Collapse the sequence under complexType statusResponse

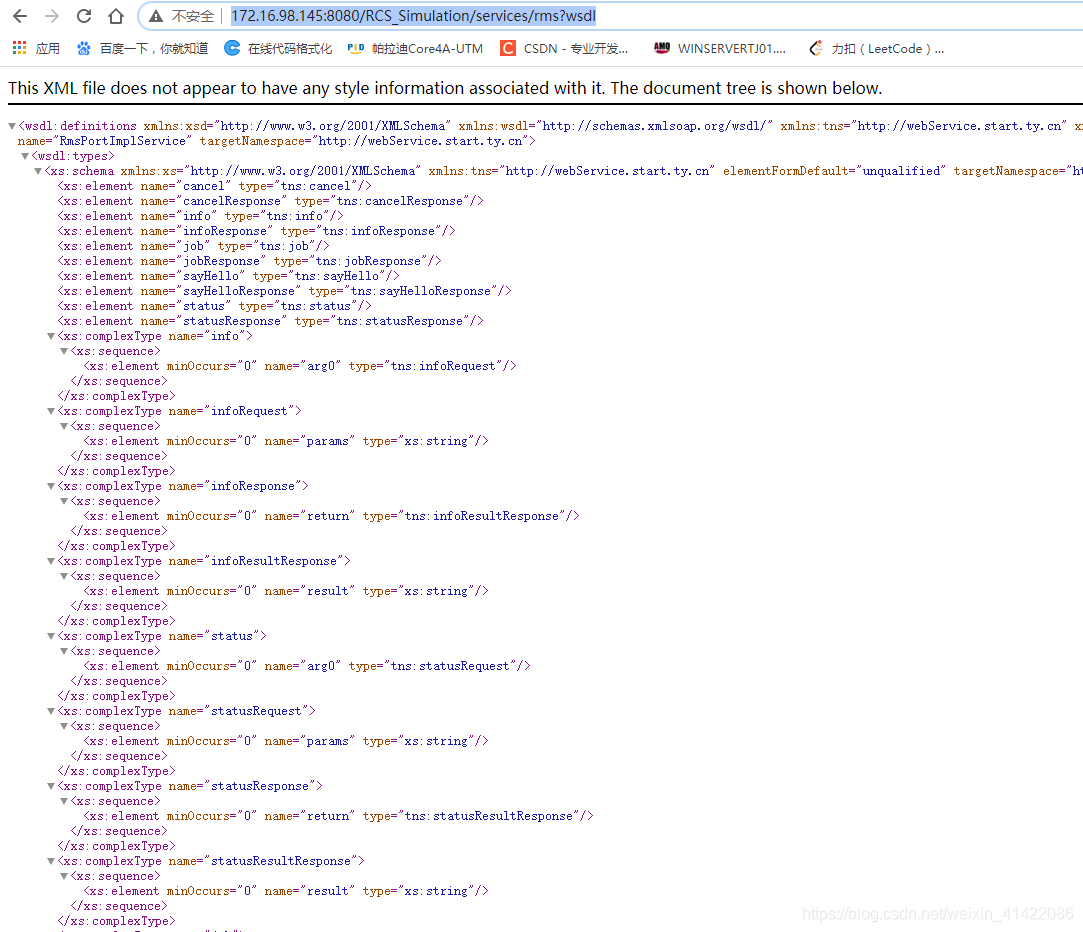point(64,801)
